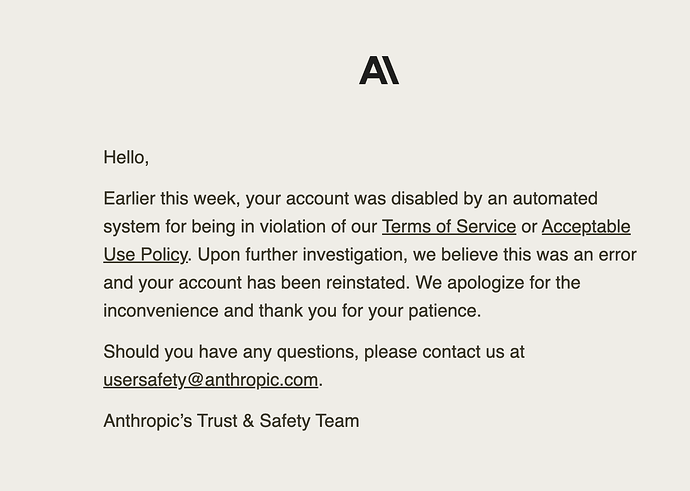Click the word "automated" in the first paragraph

550,199
